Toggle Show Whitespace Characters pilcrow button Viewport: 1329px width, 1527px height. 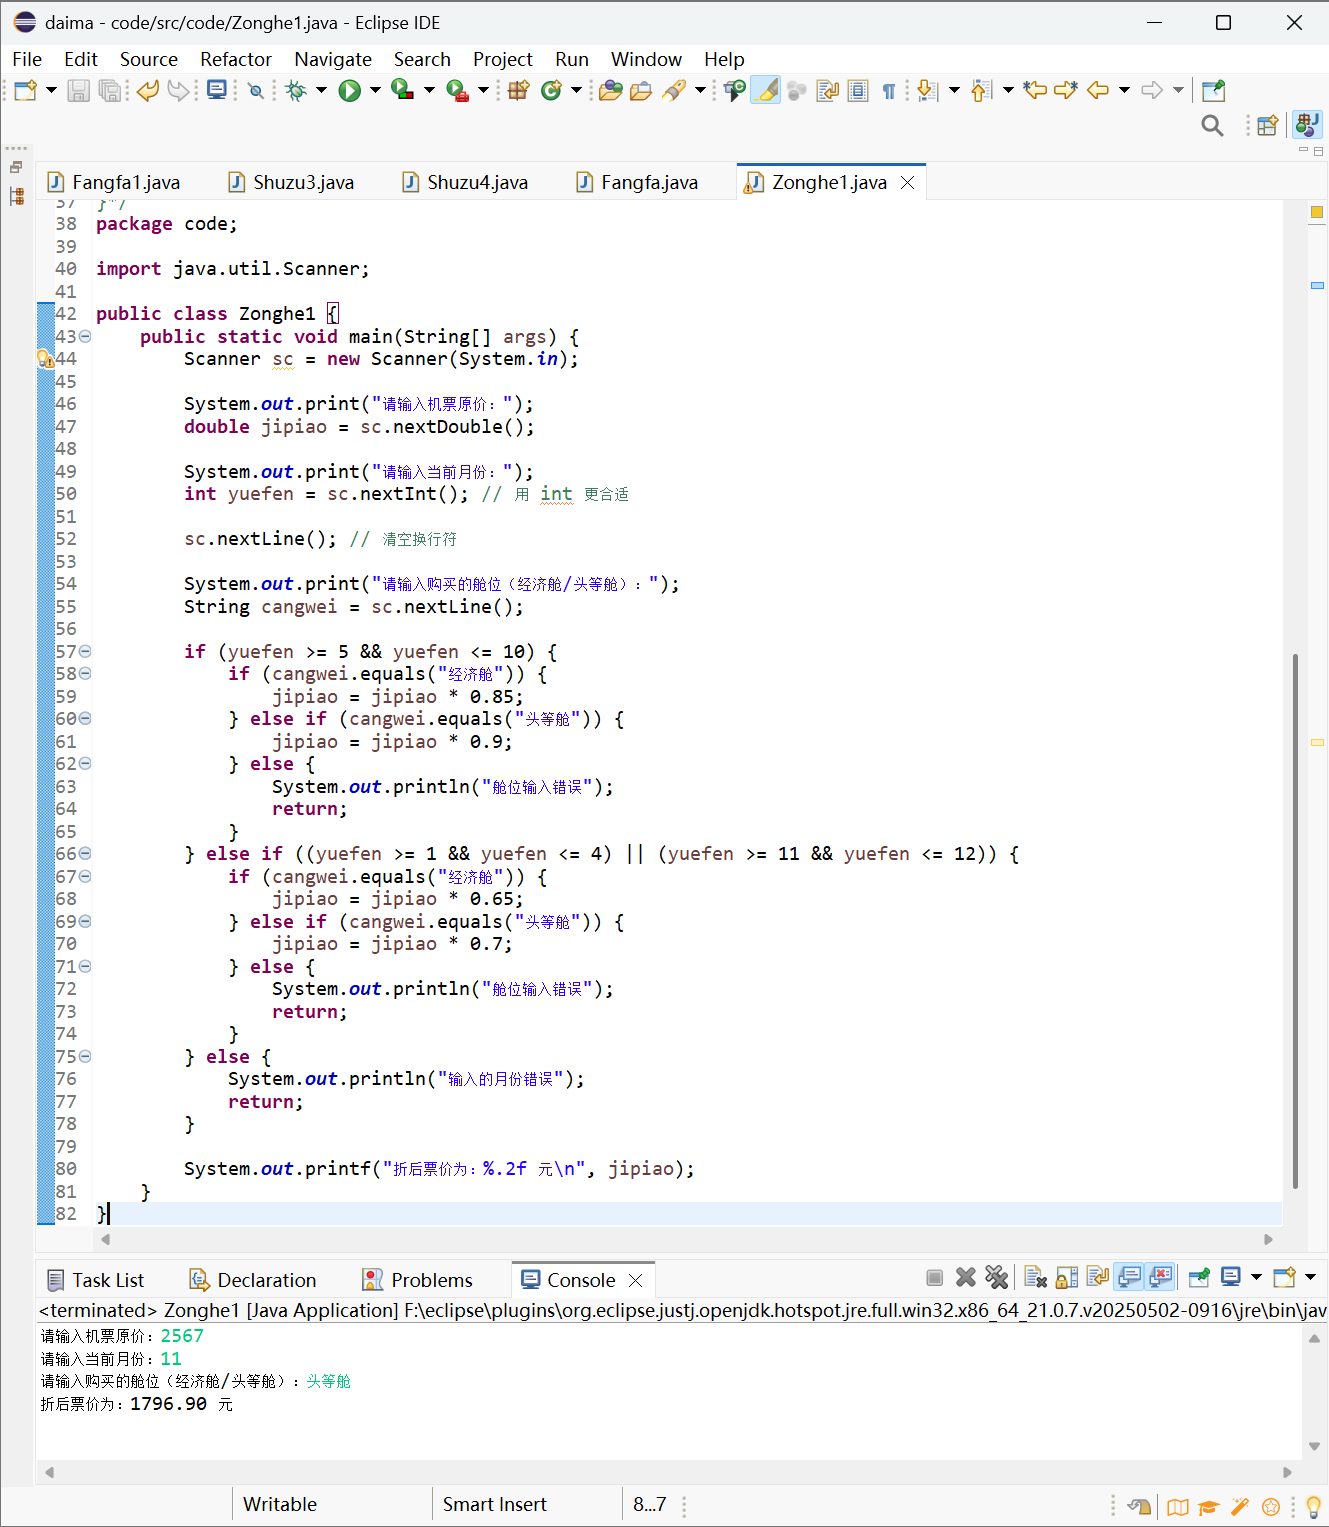point(888,91)
